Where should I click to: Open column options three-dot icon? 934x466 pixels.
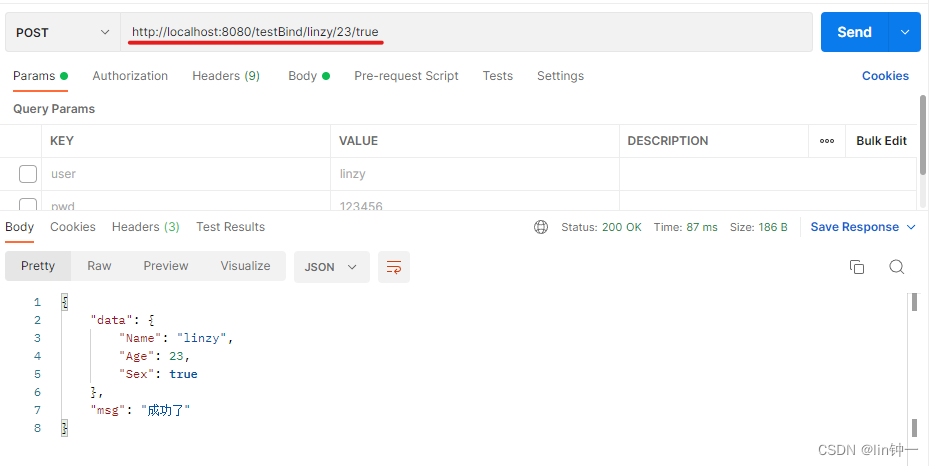tap(827, 141)
